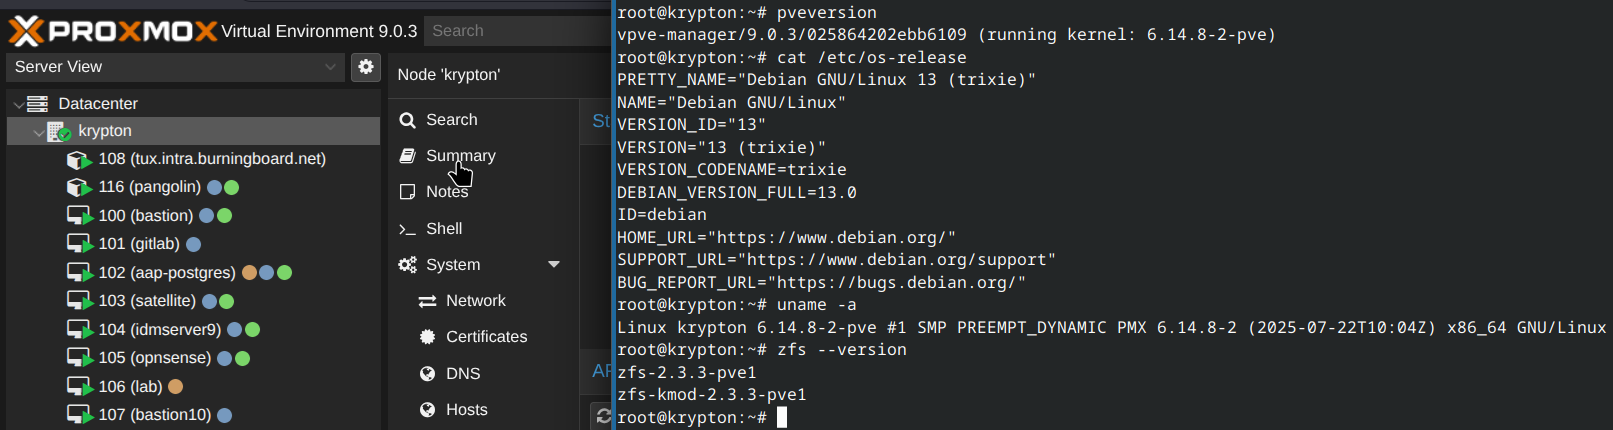Open the Server View dropdown
Screen dimensions: 1613x430
click(x=175, y=67)
